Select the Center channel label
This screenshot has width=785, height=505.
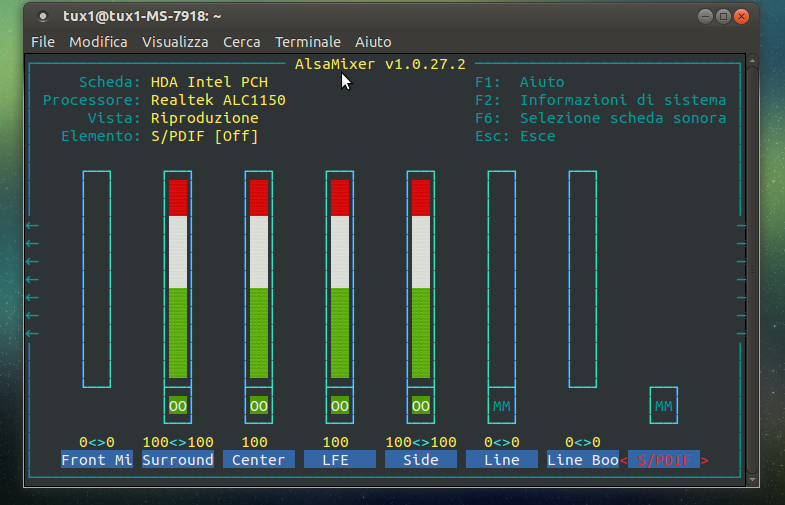coord(259,460)
